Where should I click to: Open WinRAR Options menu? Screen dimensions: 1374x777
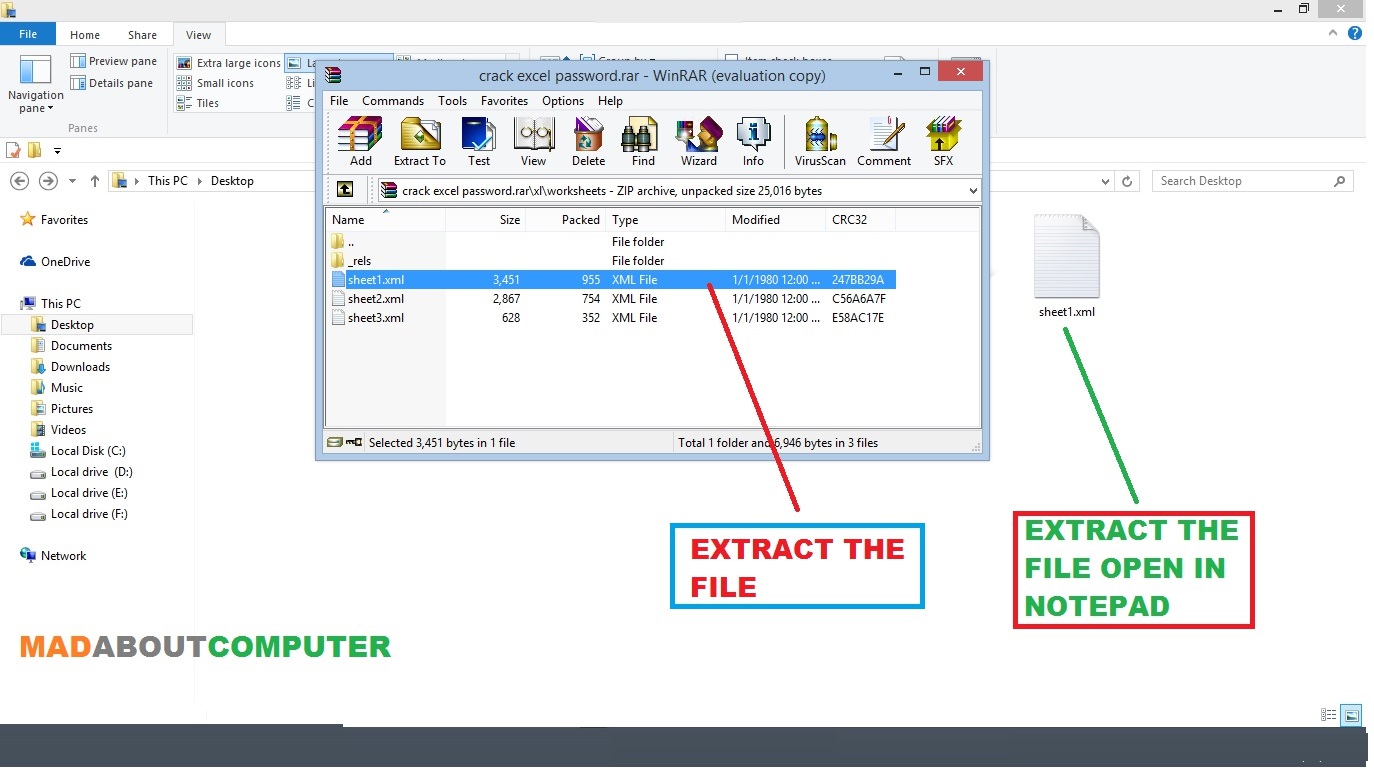pos(563,101)
